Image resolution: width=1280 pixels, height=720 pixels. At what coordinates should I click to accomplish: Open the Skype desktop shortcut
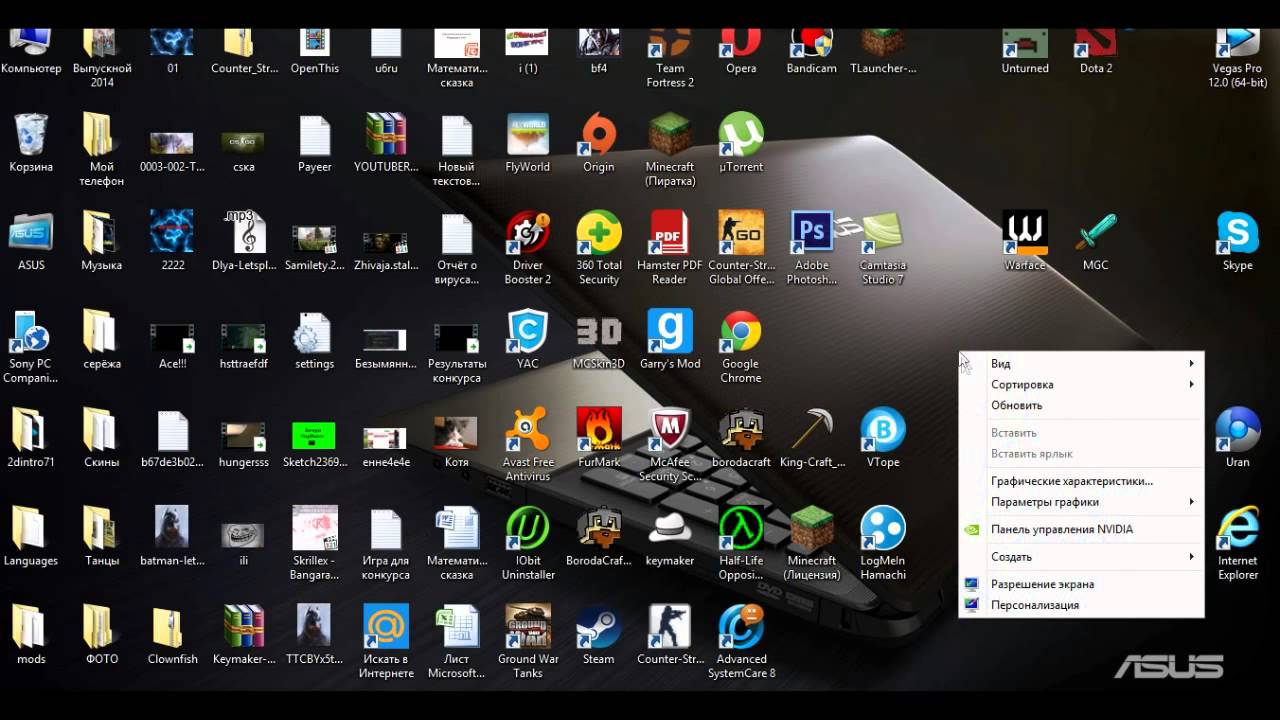point(1238,240)
